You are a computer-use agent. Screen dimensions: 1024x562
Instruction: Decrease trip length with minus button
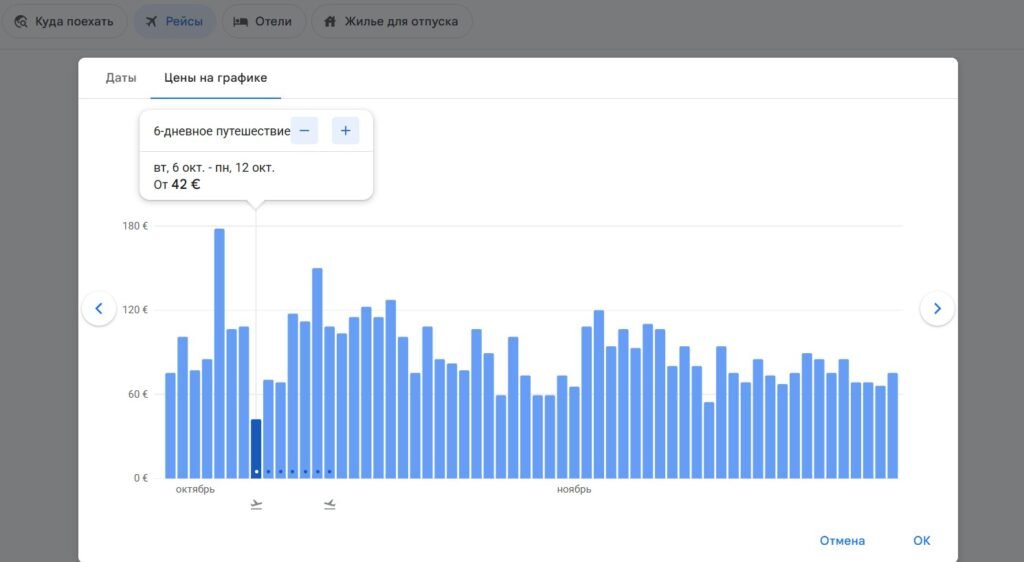(x=304, y=131)
